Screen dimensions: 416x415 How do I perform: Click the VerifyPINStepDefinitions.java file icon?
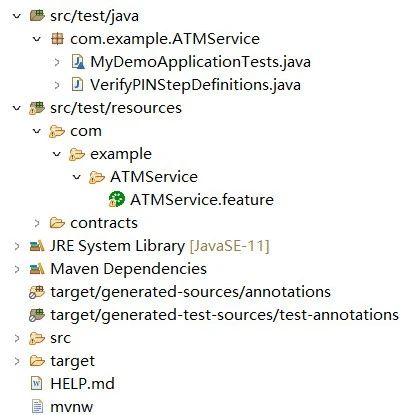(77, 85)
